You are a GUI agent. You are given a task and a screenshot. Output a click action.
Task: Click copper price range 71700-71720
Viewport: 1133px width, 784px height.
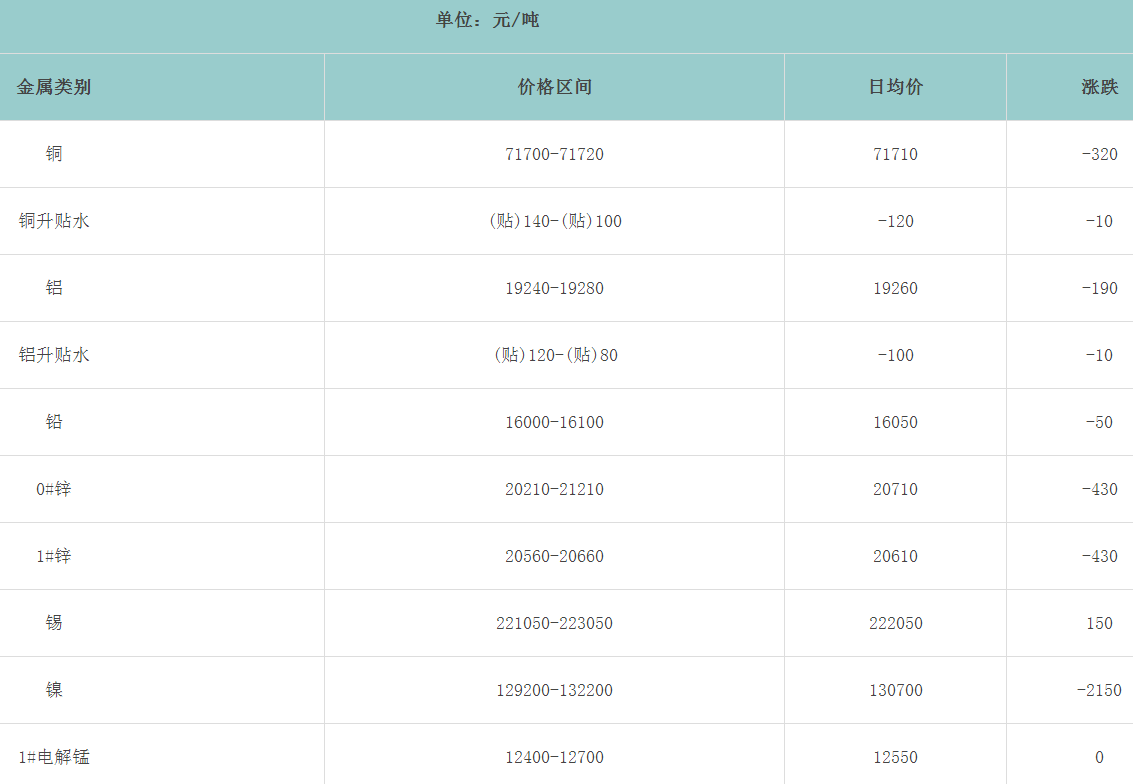(555, 154)
